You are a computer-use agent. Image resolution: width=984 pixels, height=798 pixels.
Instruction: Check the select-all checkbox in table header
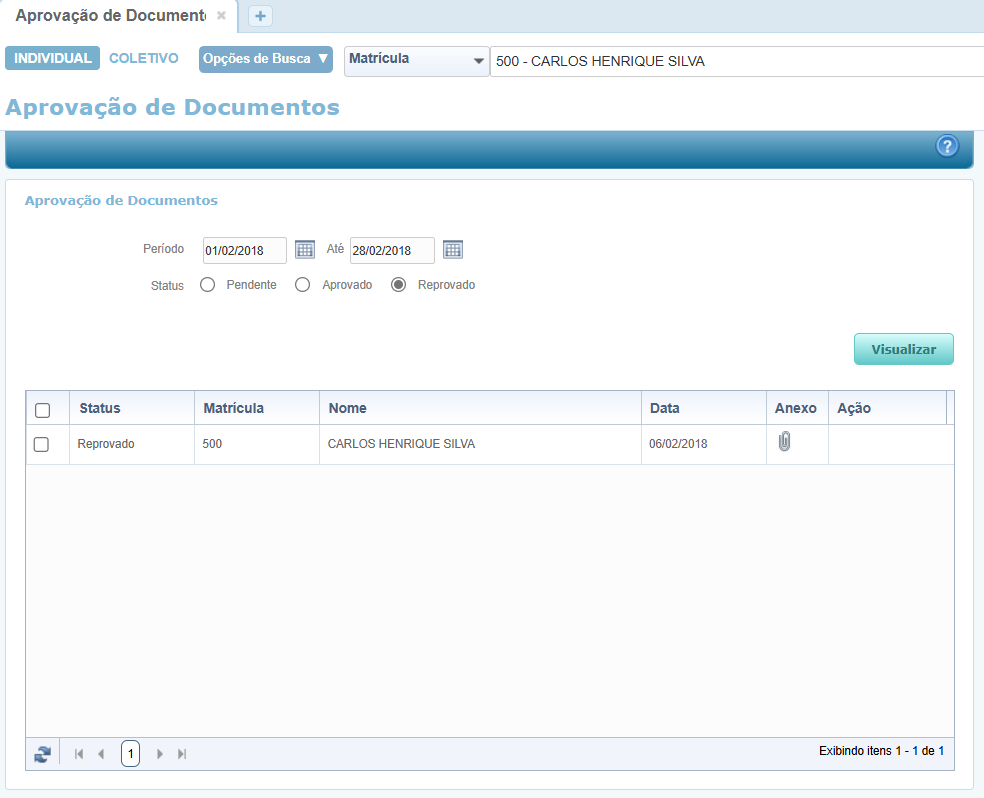point(43,410)
